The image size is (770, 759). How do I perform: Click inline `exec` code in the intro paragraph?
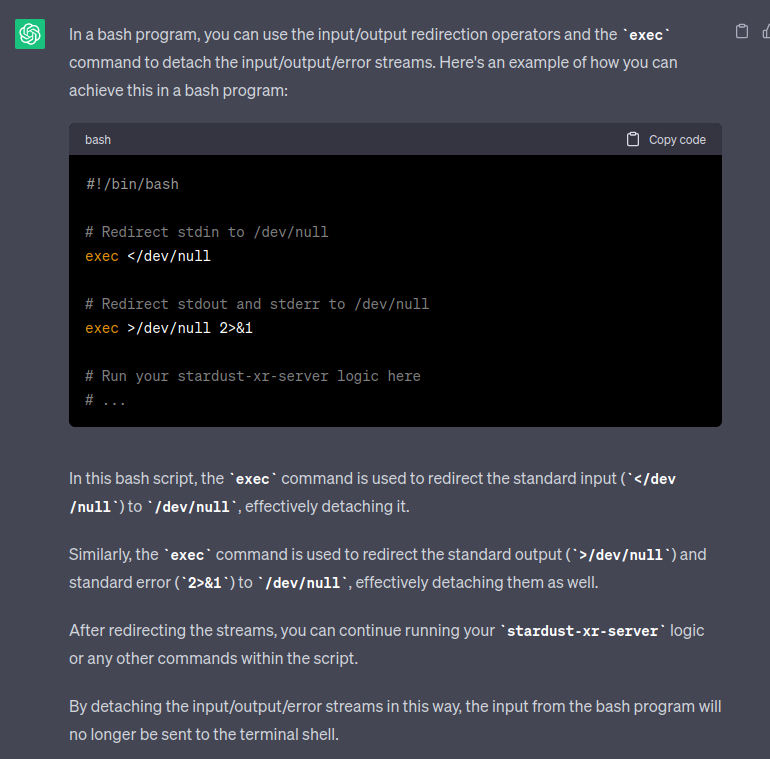(x=646, y=35)
